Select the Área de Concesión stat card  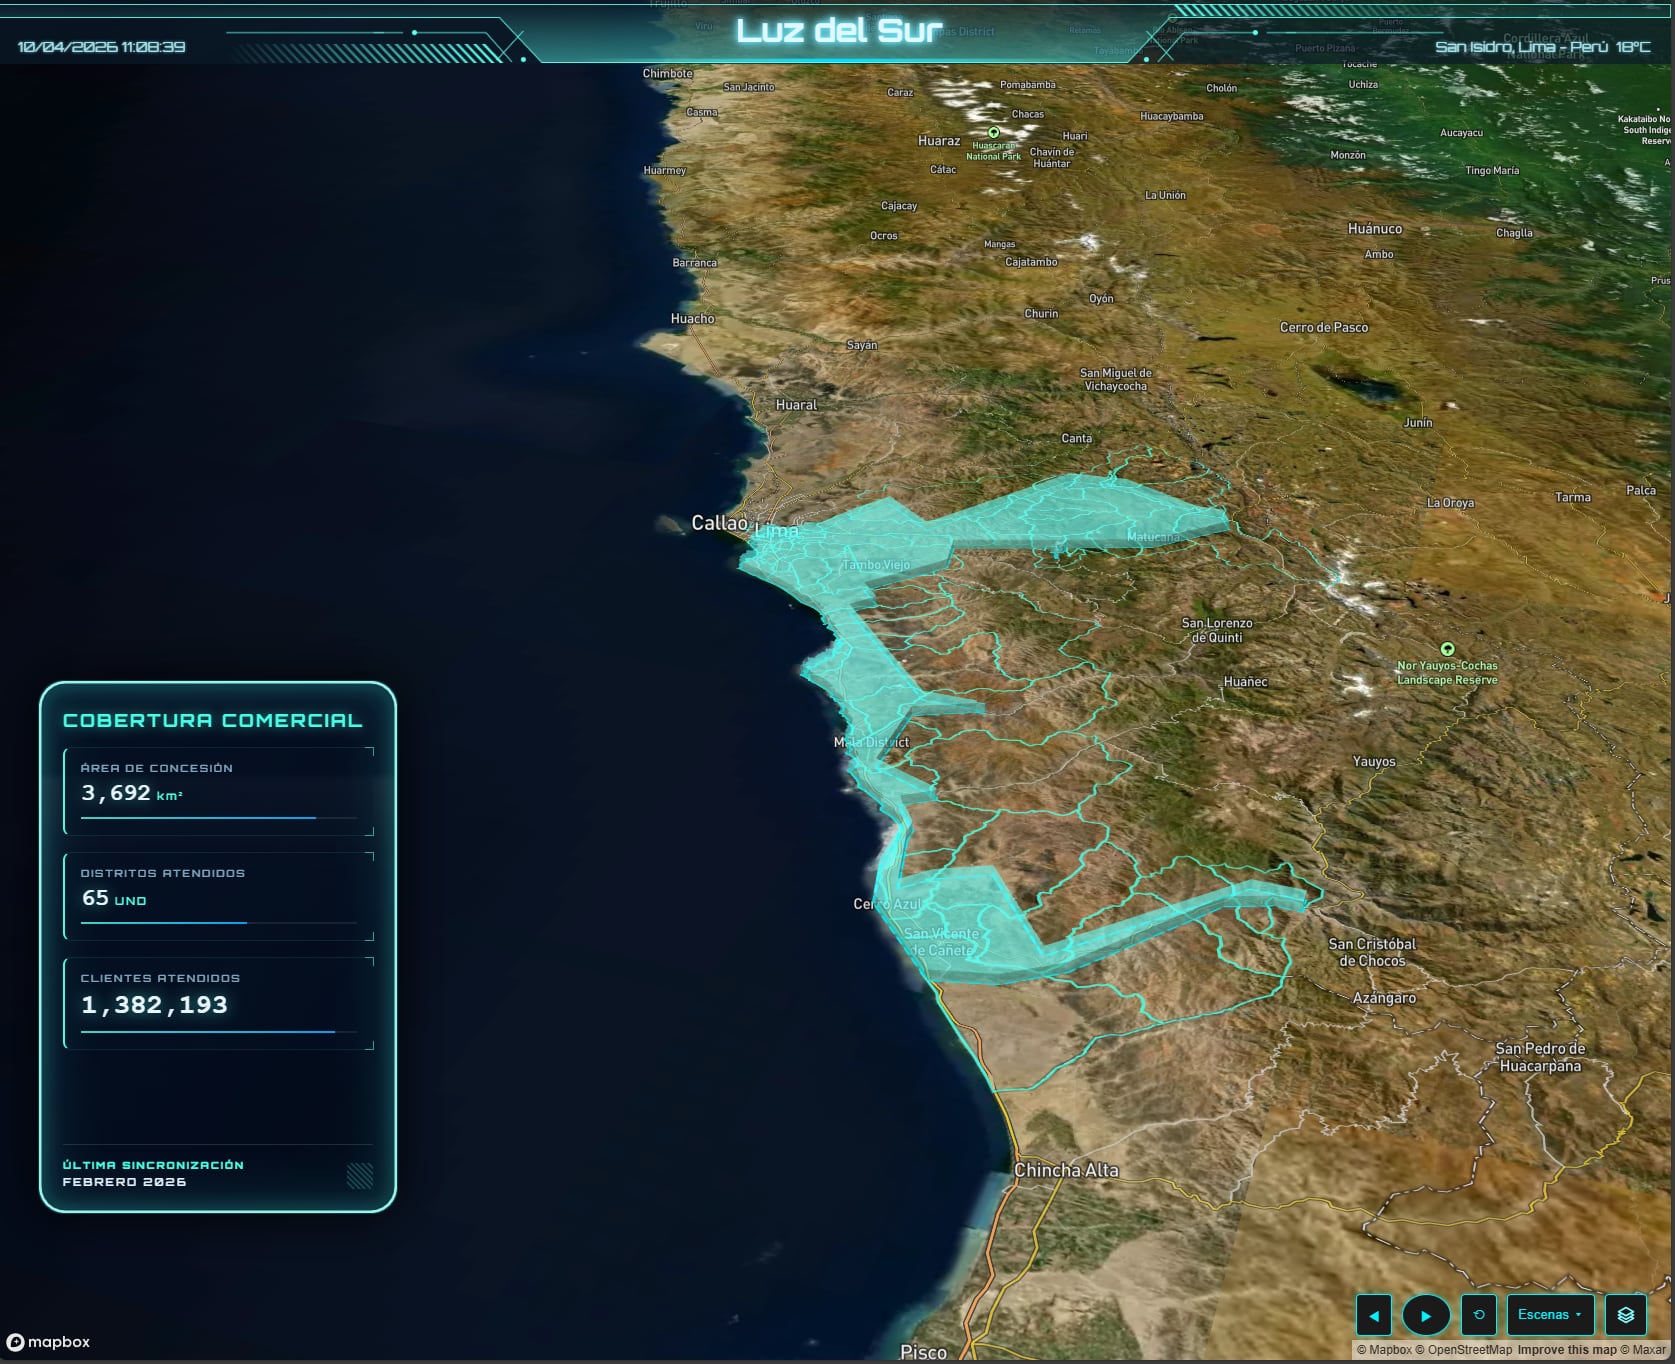(218, 791)
